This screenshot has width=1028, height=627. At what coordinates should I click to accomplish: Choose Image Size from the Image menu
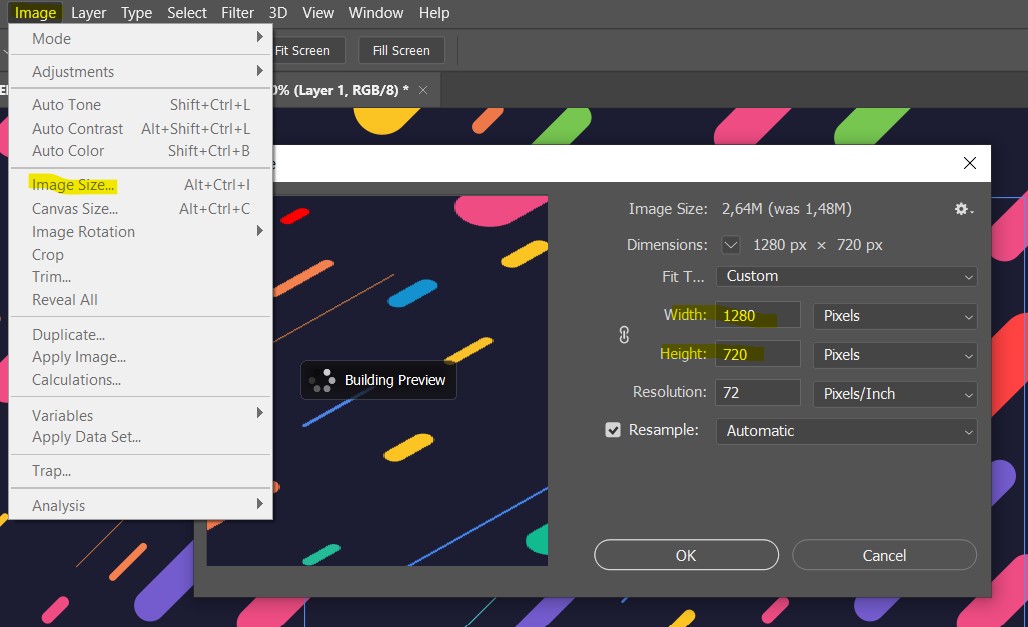[x=140, y=185]
